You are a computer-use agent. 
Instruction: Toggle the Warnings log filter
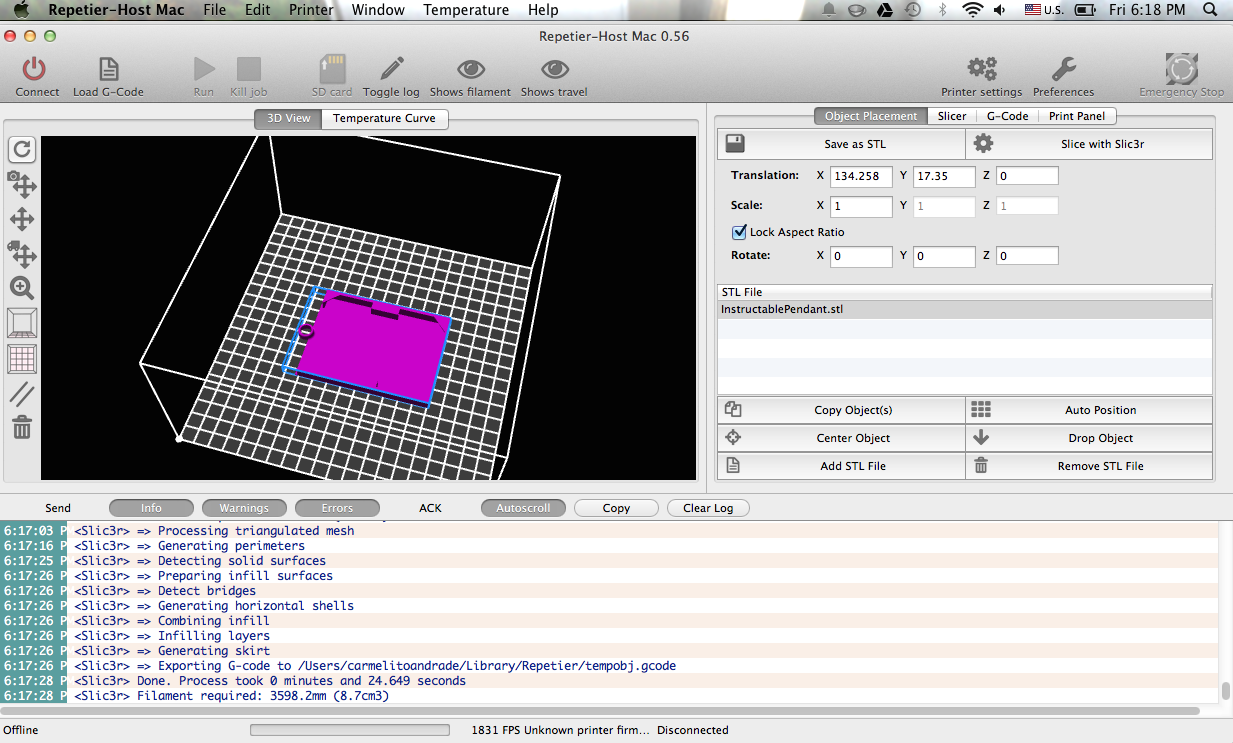244,508
